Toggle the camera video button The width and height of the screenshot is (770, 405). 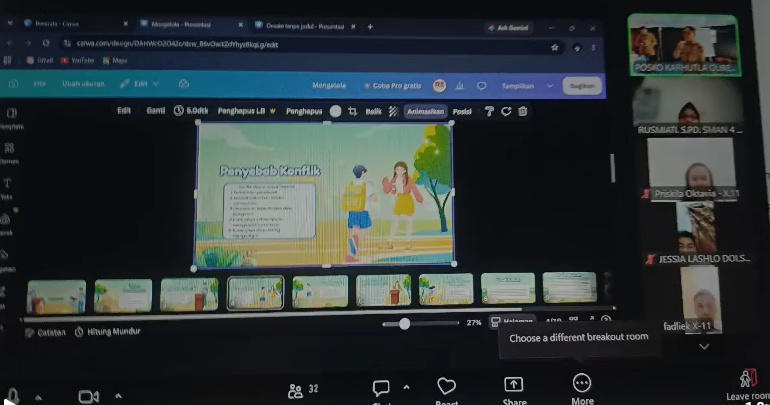click(88, 396)
